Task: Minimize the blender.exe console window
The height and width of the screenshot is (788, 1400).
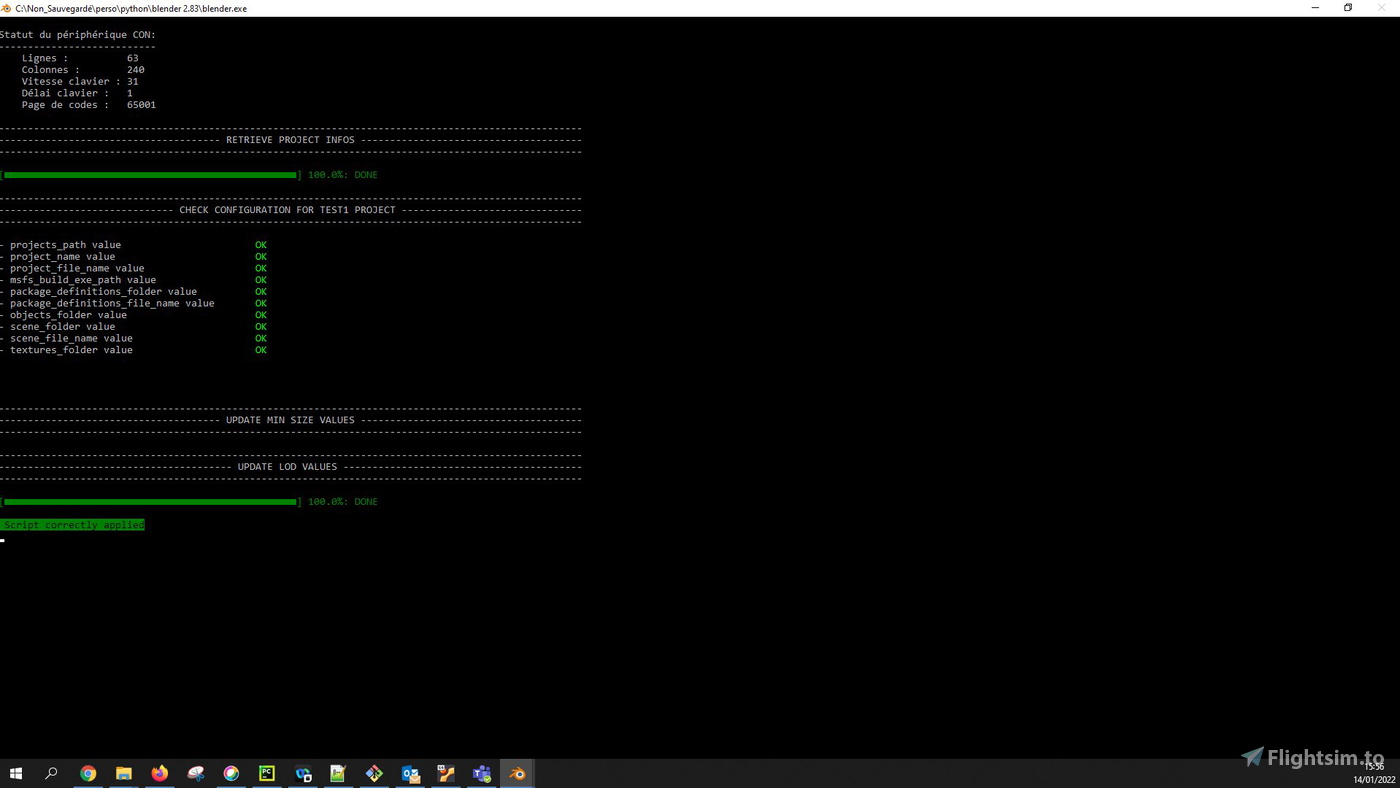Action: (x=1315, y=8)
